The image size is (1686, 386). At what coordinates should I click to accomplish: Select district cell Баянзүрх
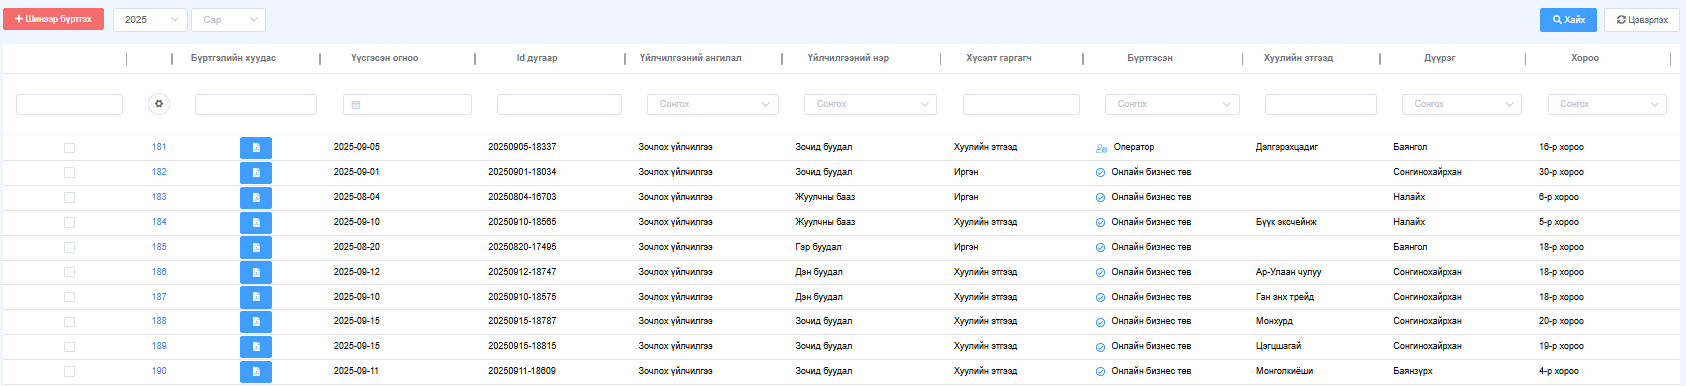[1413, 371]
